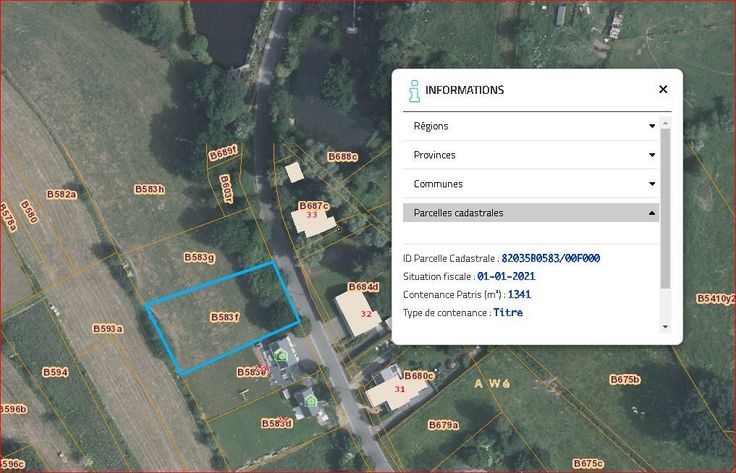Select parcel B583g on the map
This screenshot has width=736, height=473.
click(199, 257)
